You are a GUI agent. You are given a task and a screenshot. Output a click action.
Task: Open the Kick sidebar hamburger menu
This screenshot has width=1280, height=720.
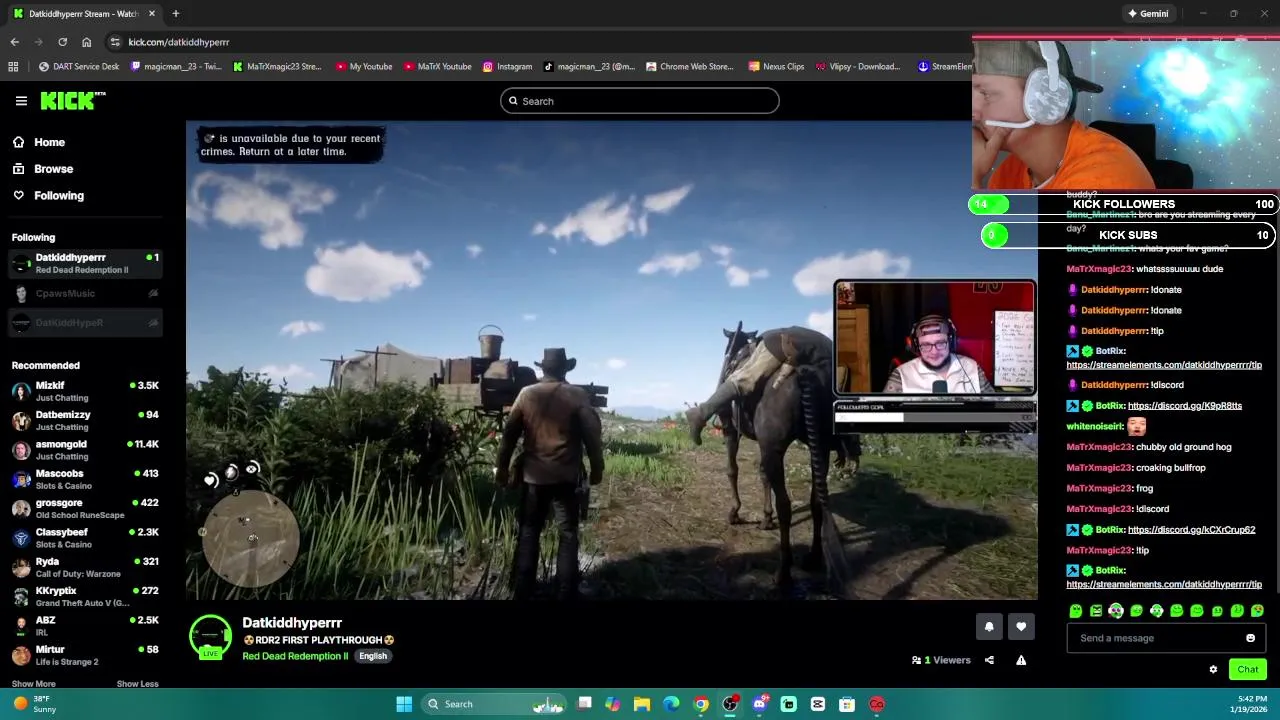21,100
